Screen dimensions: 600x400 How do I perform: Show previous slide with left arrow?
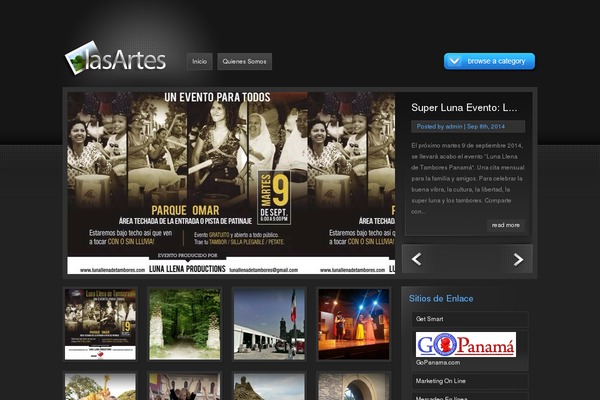pyautogui.click(x=416, y=259)
